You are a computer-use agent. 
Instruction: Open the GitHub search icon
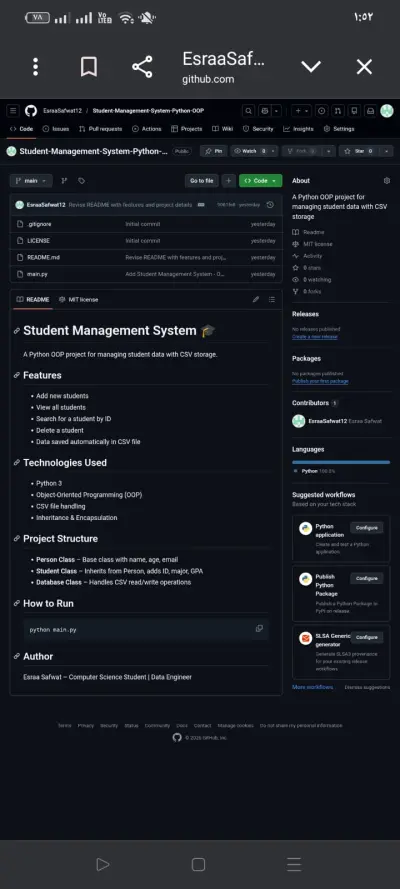pos(248,111)
